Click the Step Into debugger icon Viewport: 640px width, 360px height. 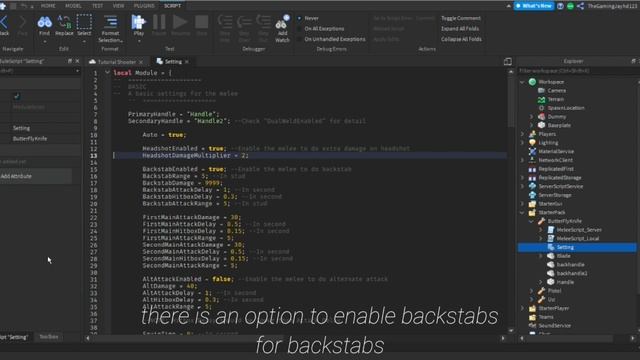coord(224,22)
